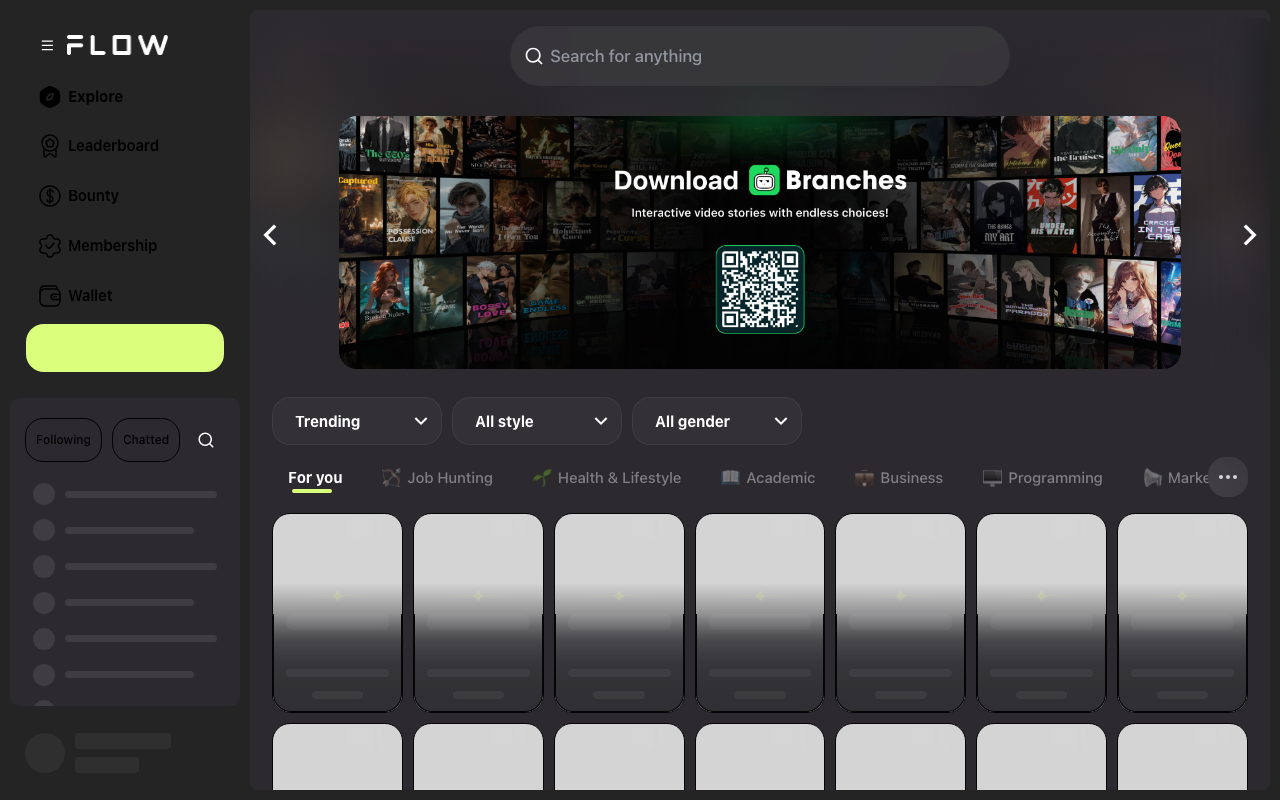Open the All style dropdown

click(x=537, y=421)
